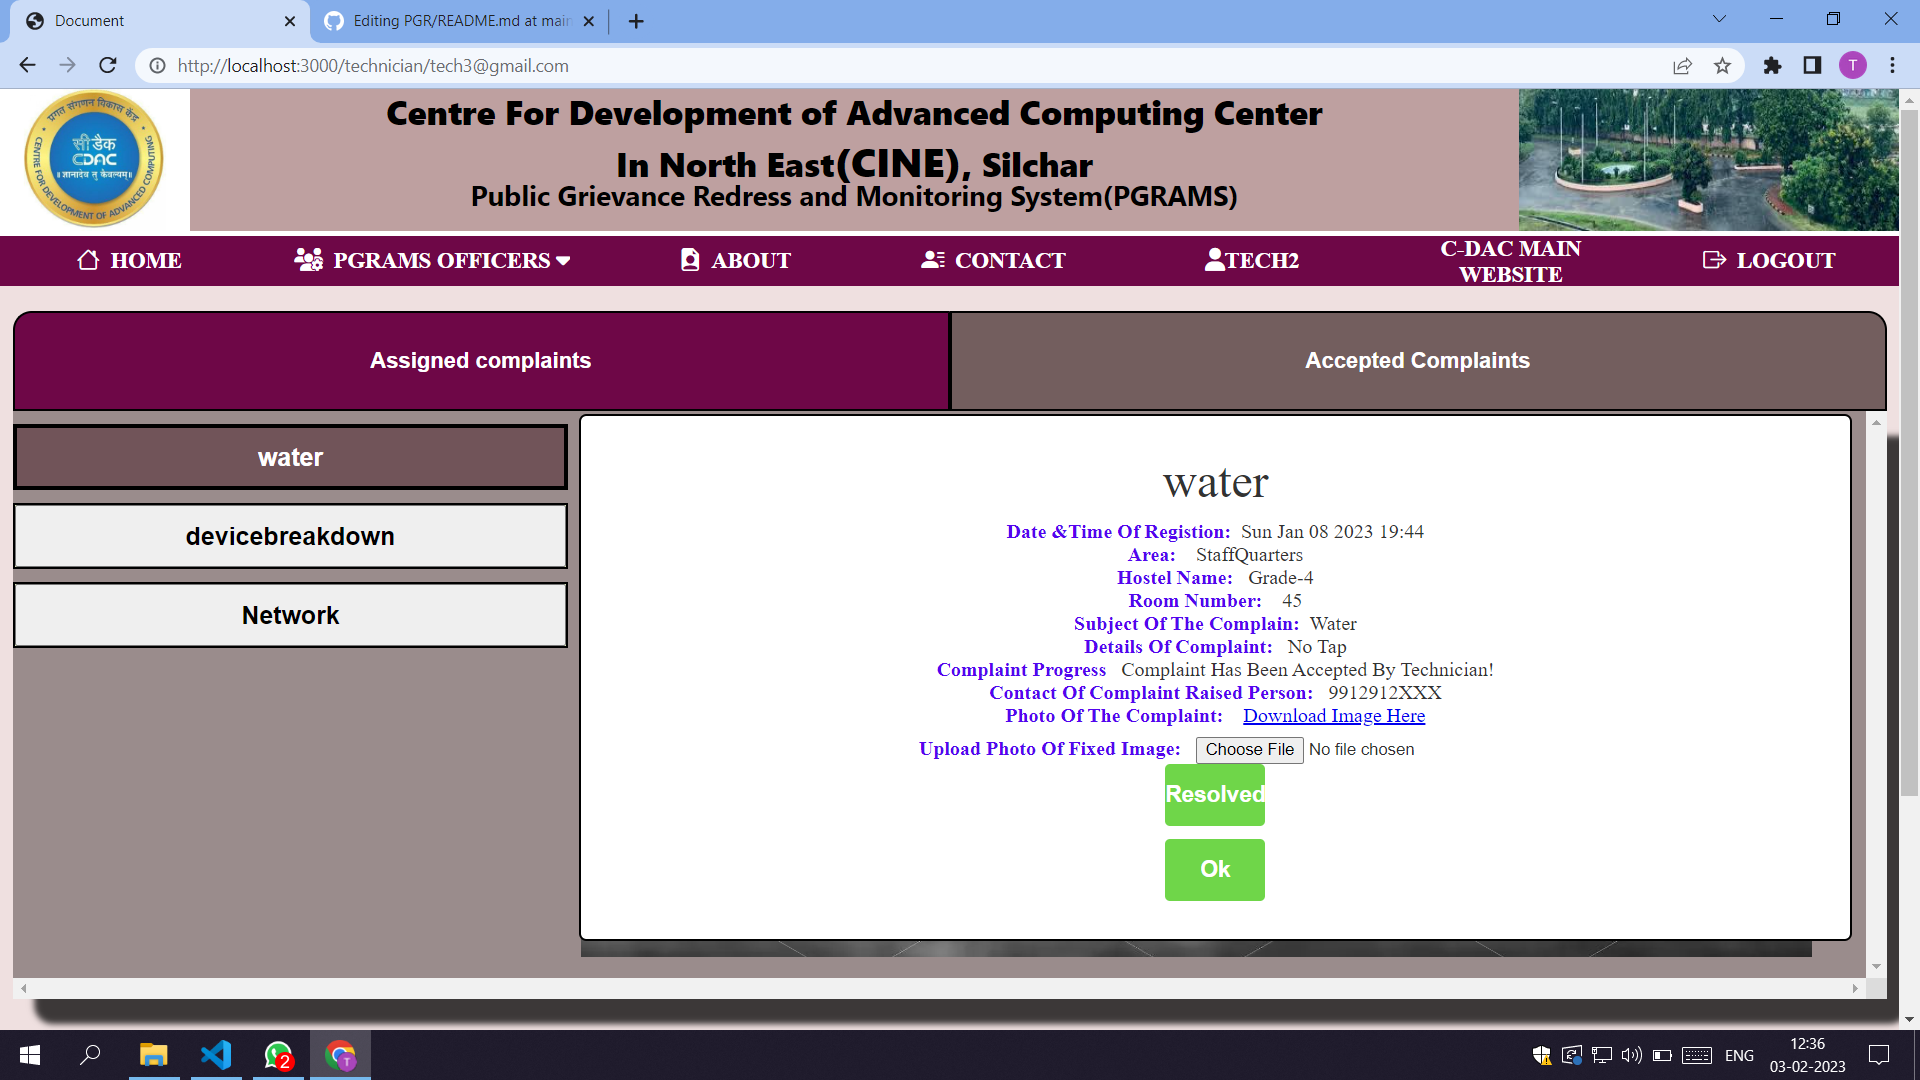Viewport: 1920px width, 1080px height.
Task: Click the Logout arrow icon
Action: pos(1714,260)
